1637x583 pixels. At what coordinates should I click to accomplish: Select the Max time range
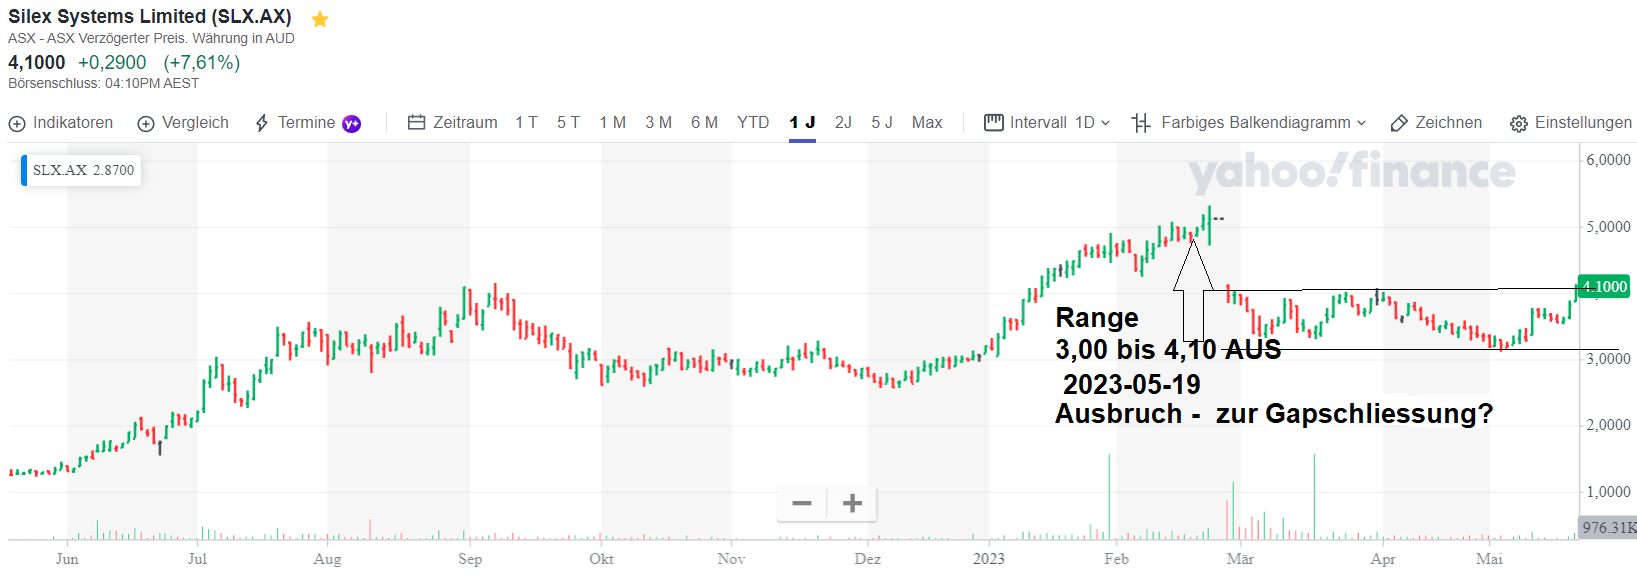pyautogui.click(x=927, y=123)
